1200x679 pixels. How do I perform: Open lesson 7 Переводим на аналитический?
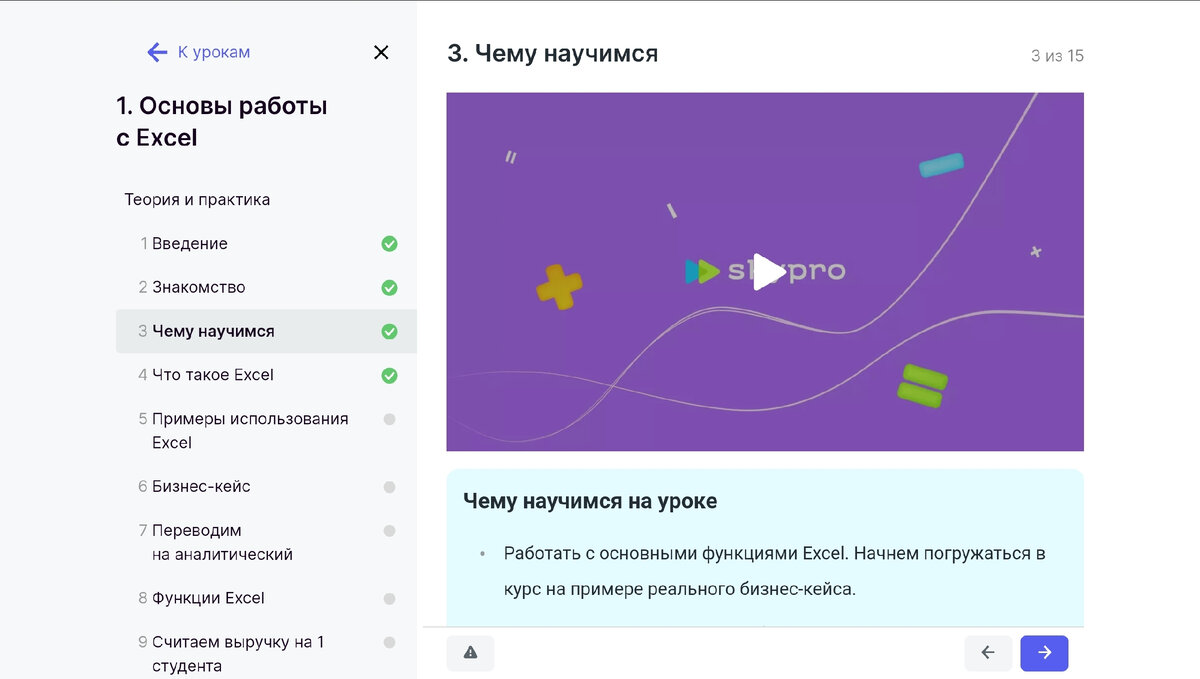pyautogui.click(x=266, y=542)
